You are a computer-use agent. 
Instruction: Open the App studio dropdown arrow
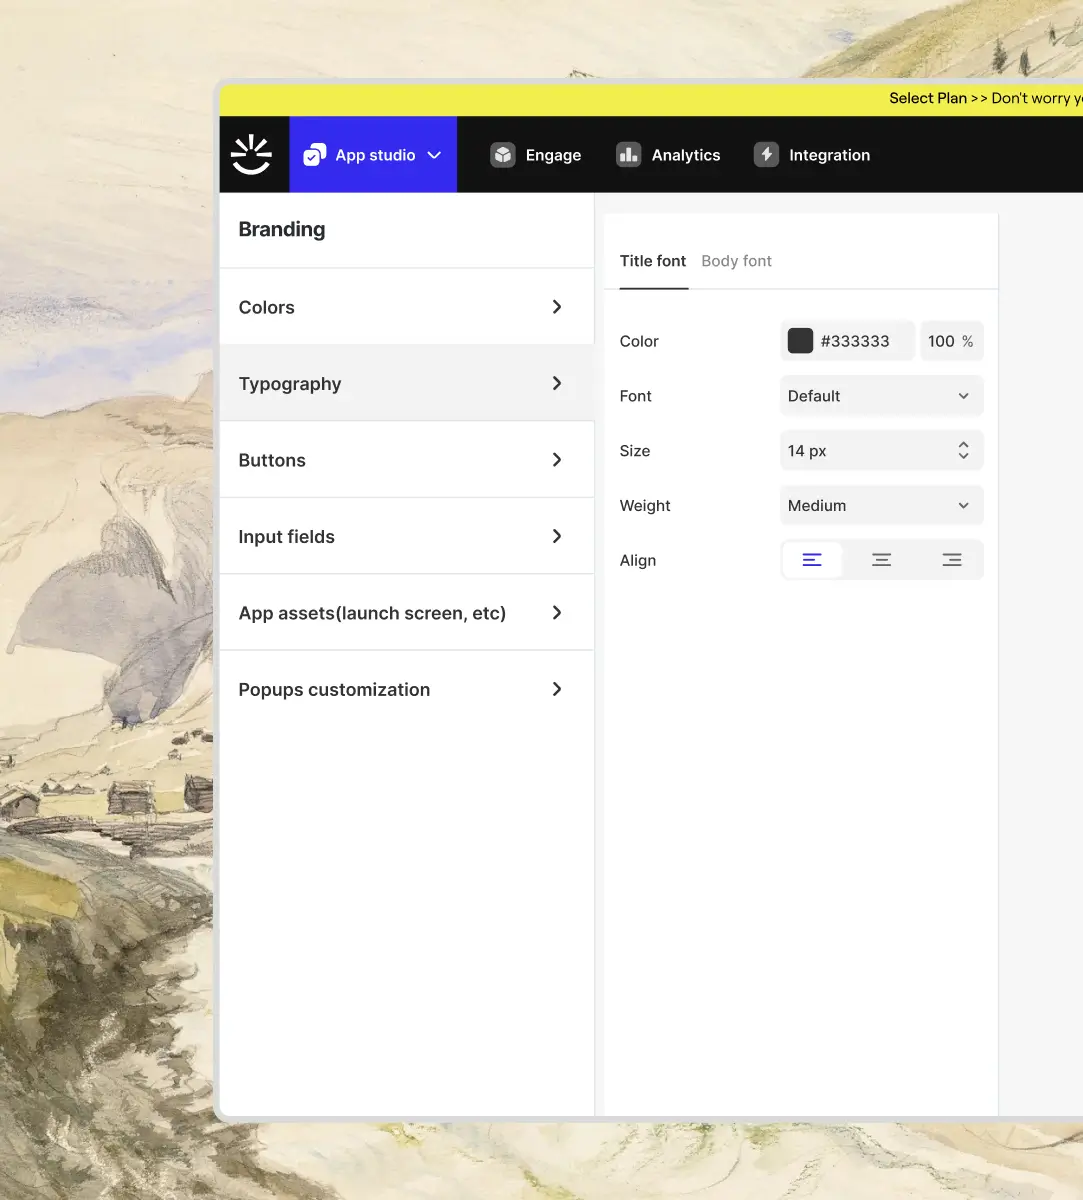434,155
